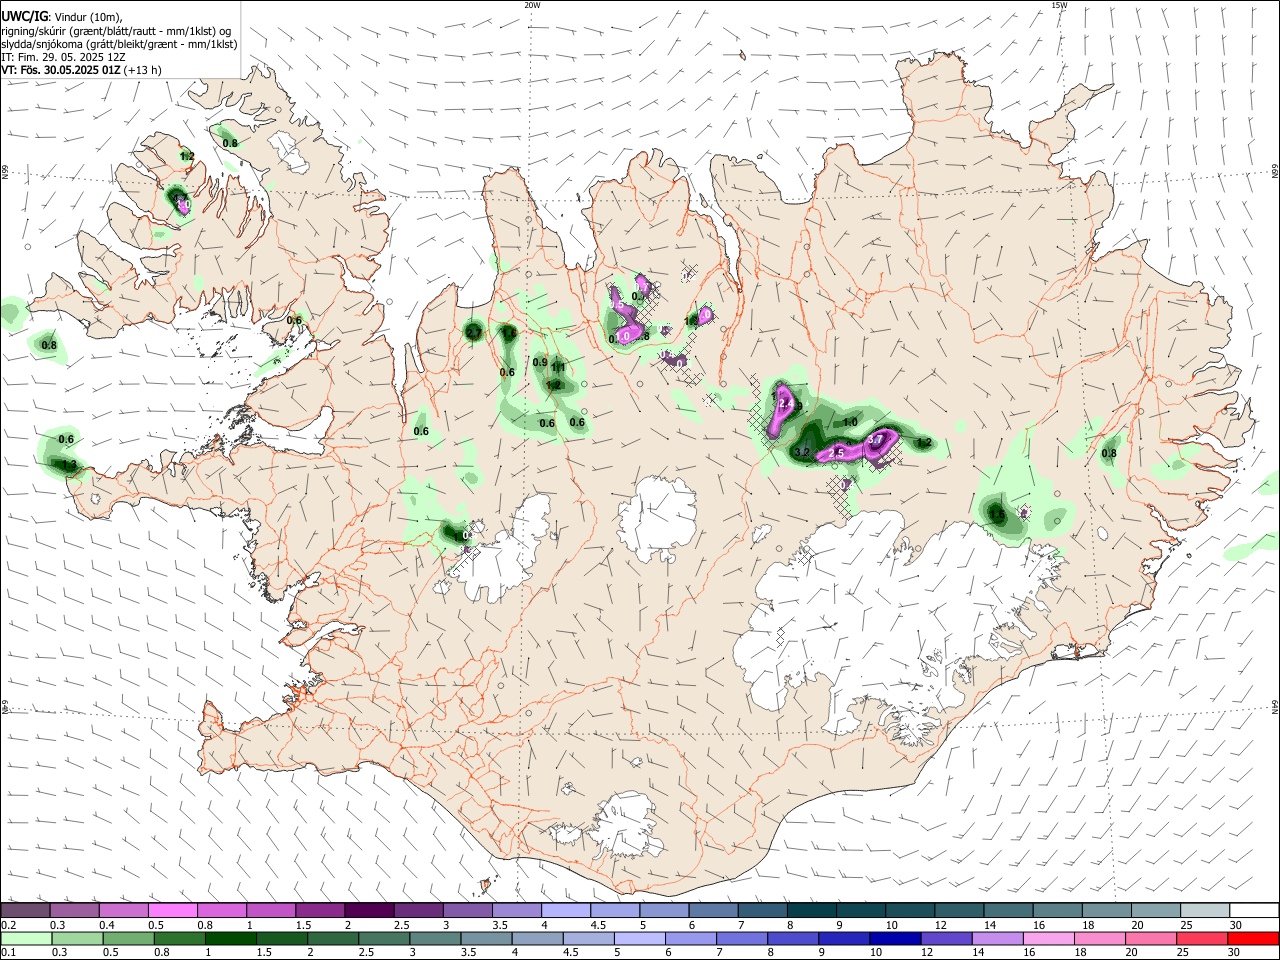Click the lavender 4–4.5 snow scale swatch
1280x960 pixels.
pyautogui.click(x=566, y=911)
